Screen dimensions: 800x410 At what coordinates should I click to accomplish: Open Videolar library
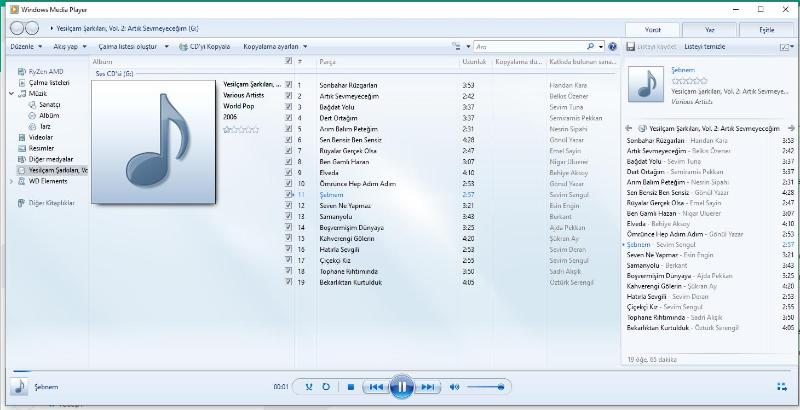pos(36,137)
